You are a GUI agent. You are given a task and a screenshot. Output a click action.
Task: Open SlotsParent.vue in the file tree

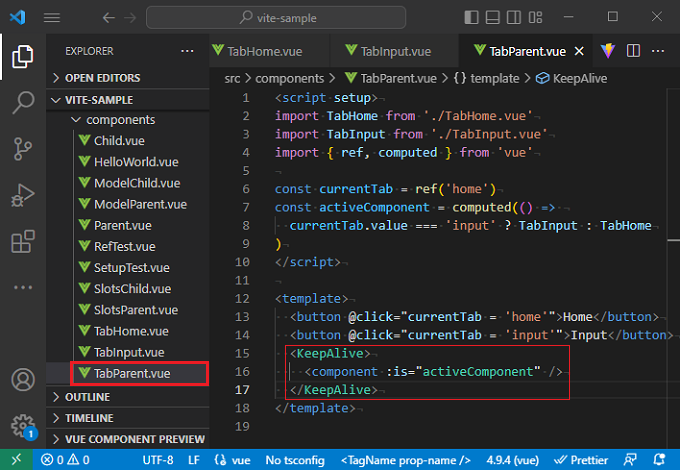(128, 310)
